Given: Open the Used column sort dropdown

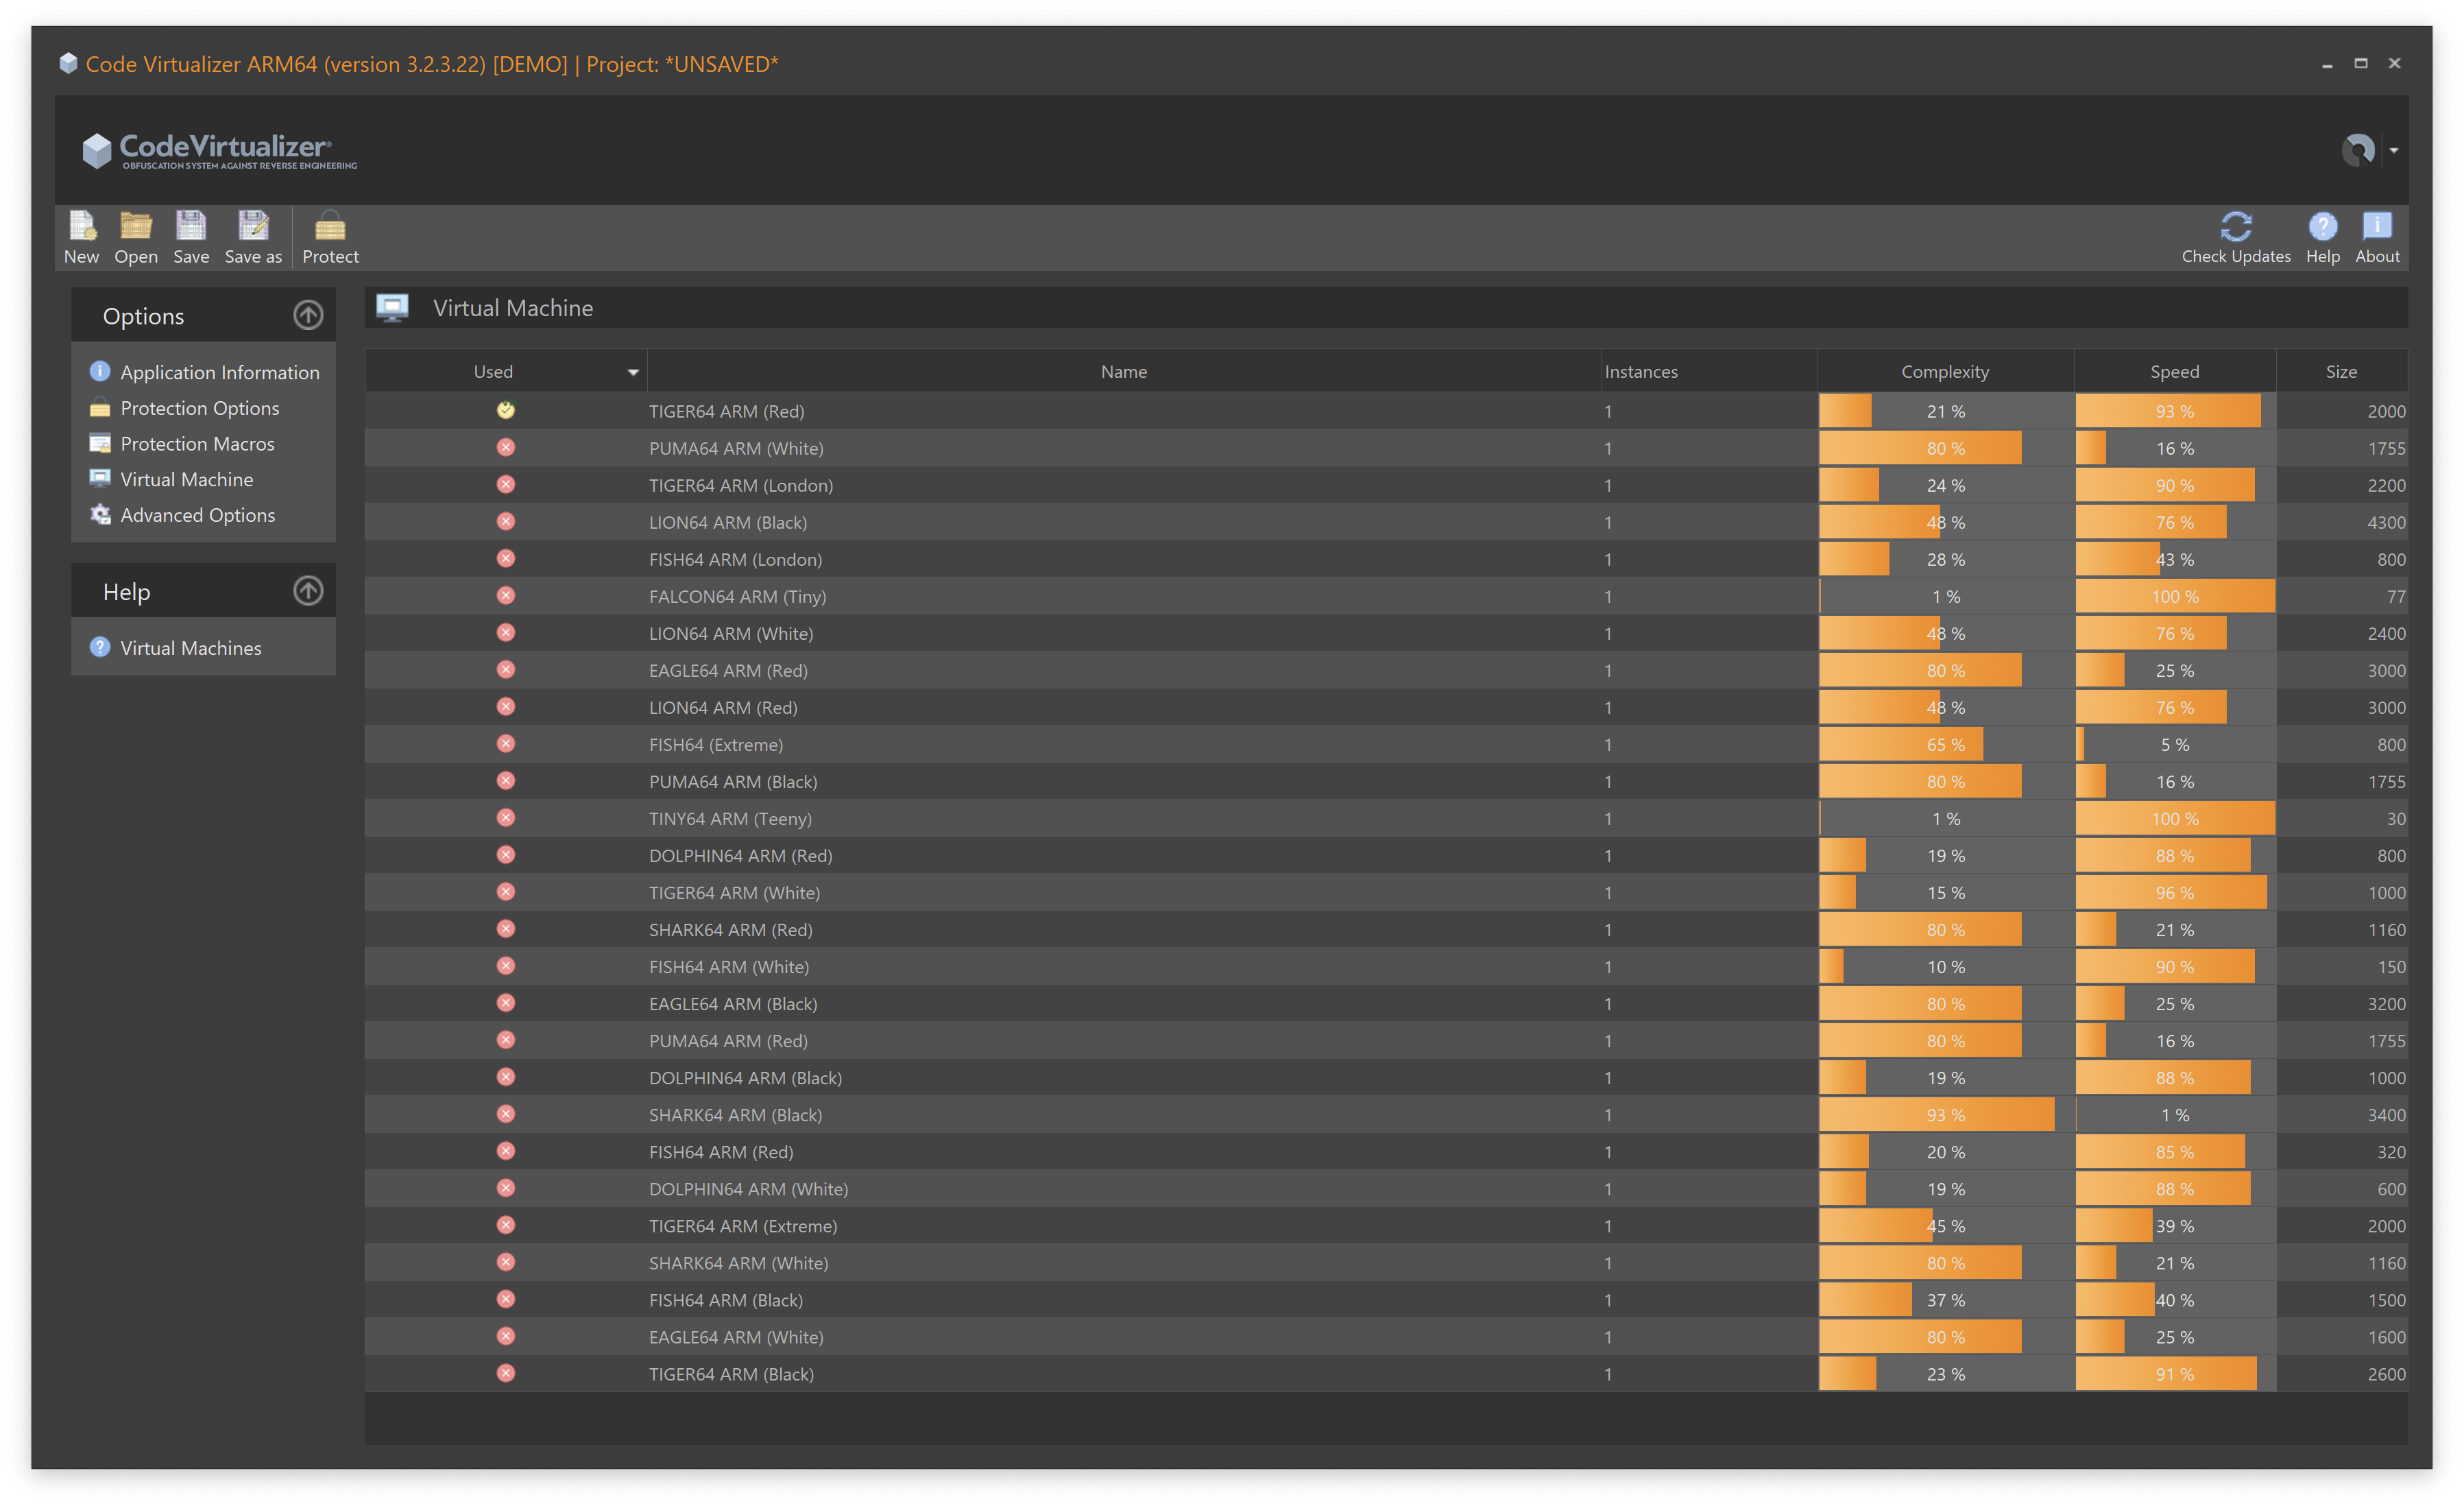Looking at the screenshot, I should click(x=633, y=373).
